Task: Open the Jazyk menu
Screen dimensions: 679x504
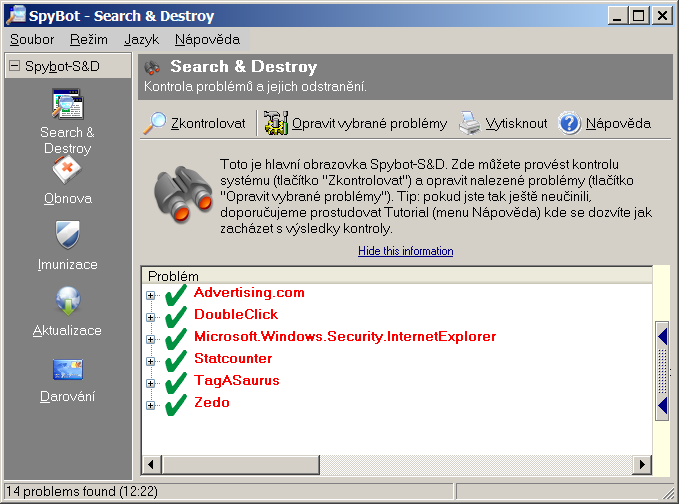Action: click(x=142, y=39)
